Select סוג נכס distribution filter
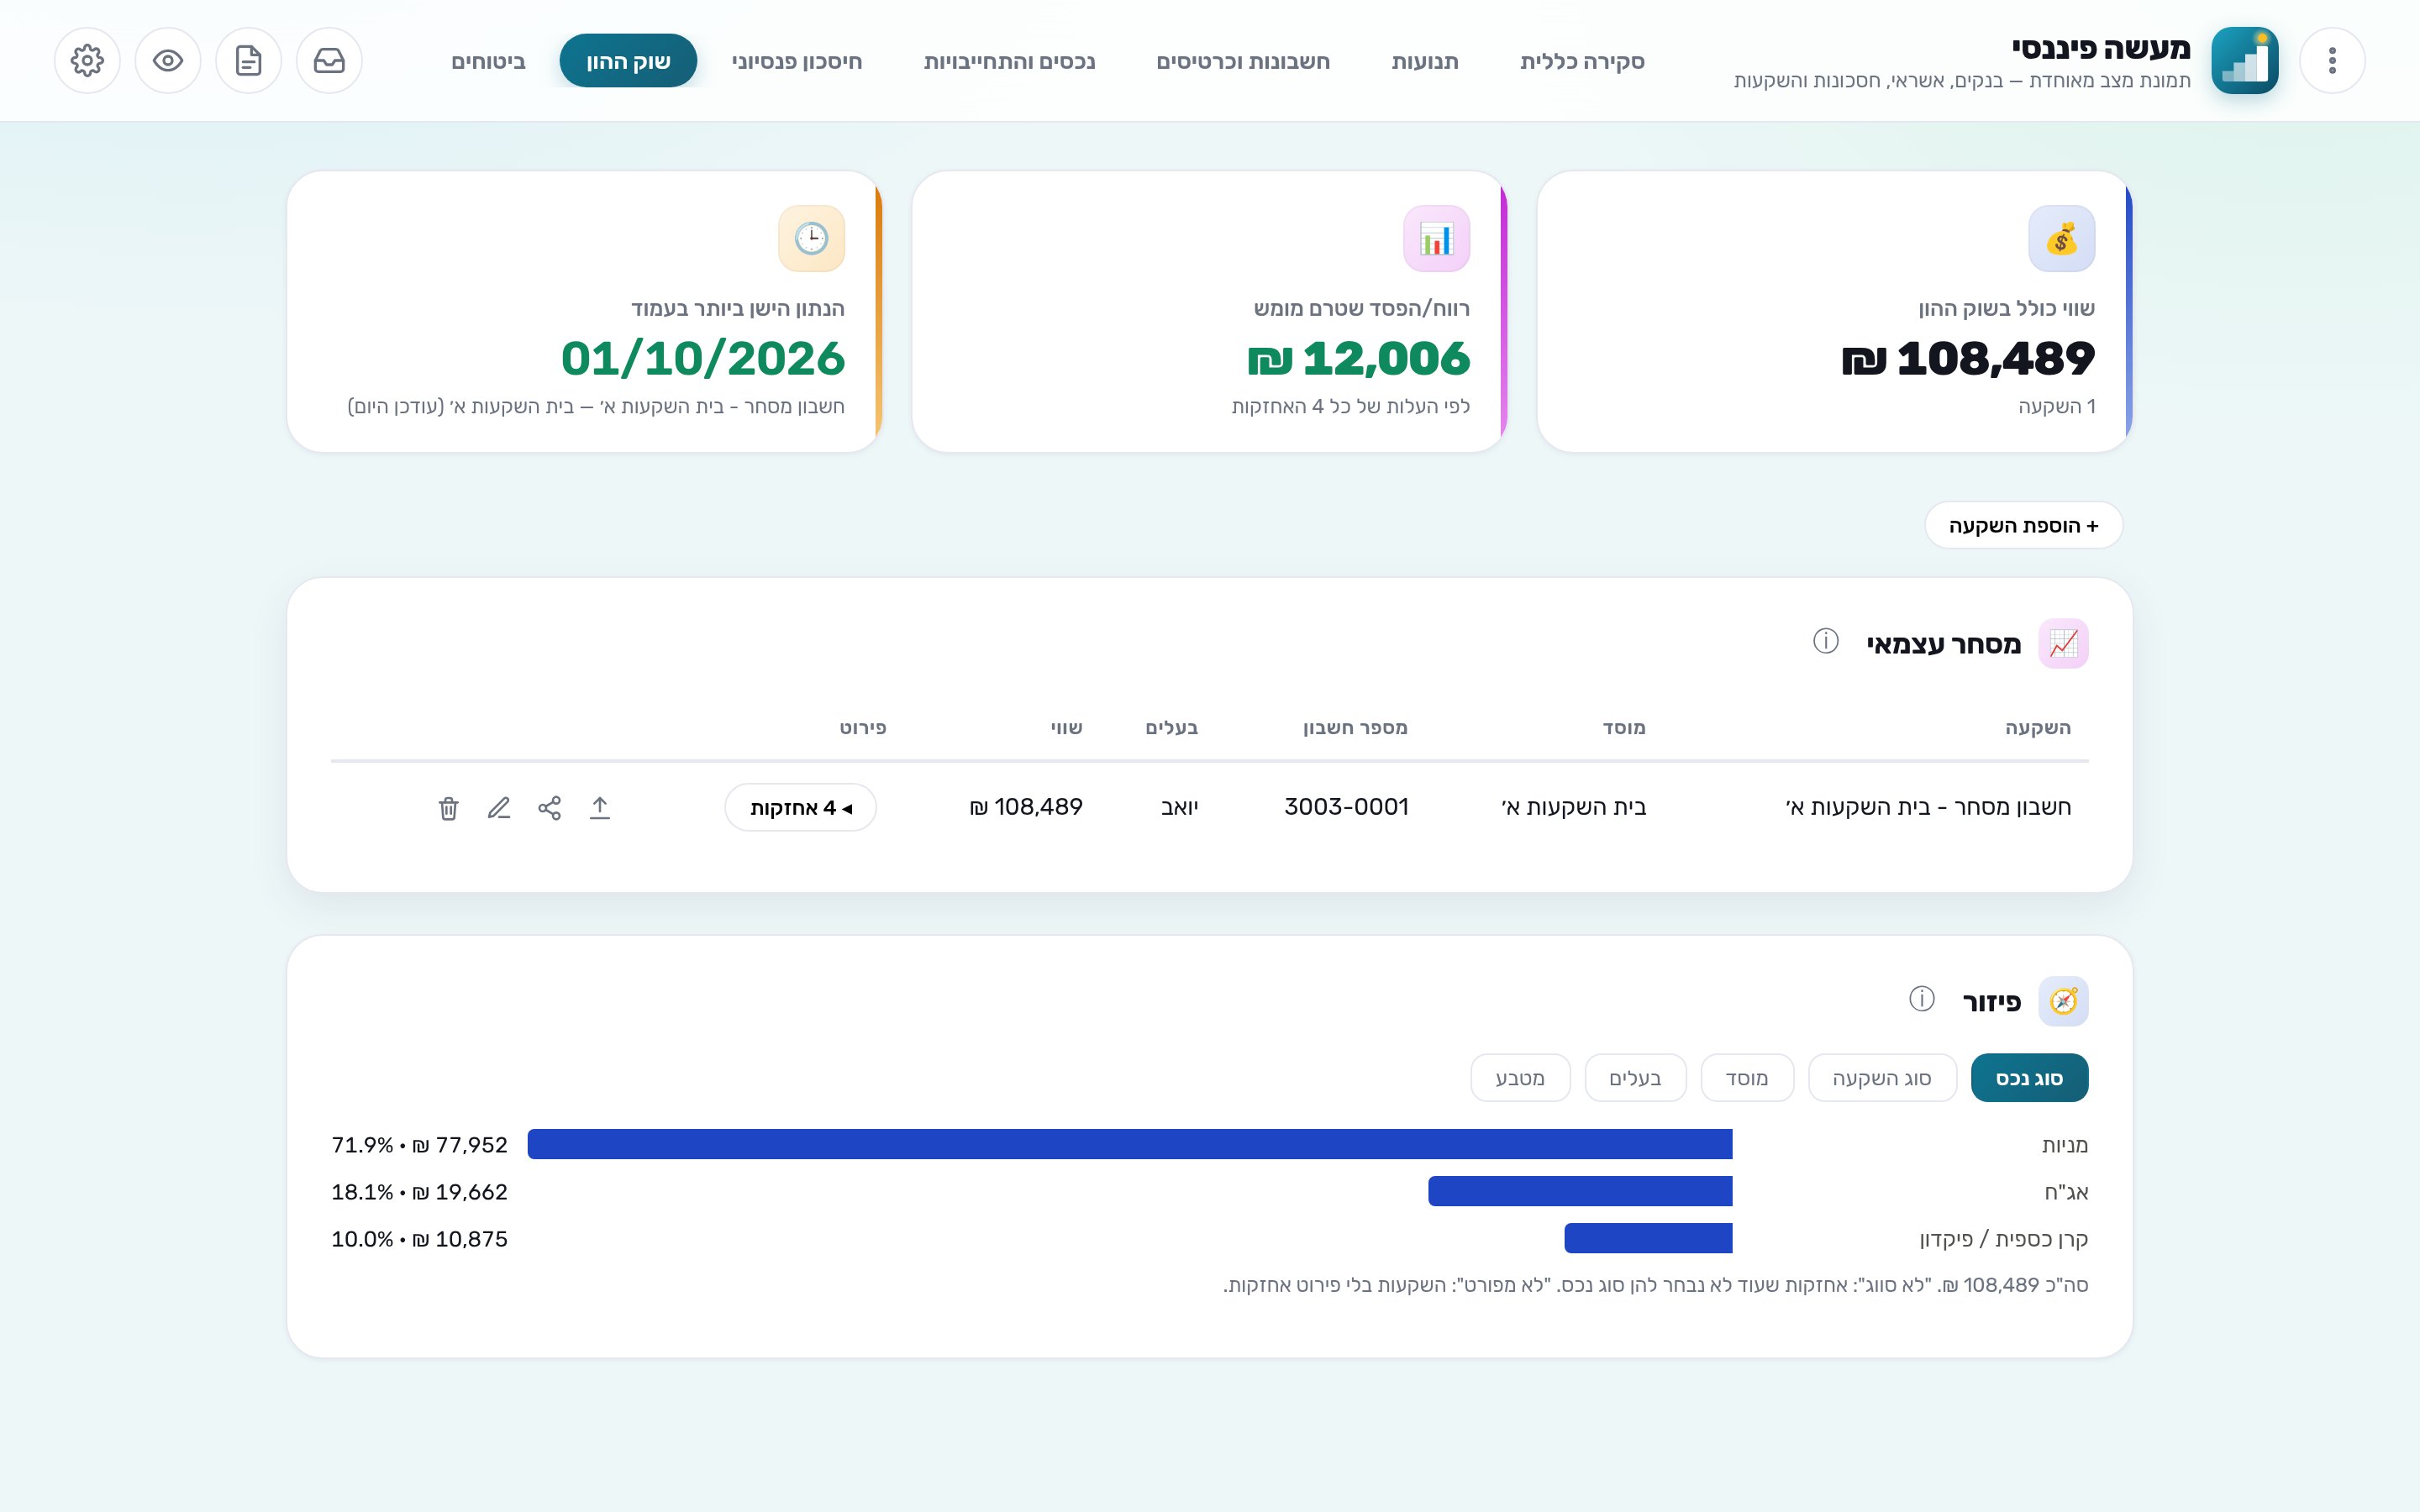The image size is (2420, 1512). 2029,1078
